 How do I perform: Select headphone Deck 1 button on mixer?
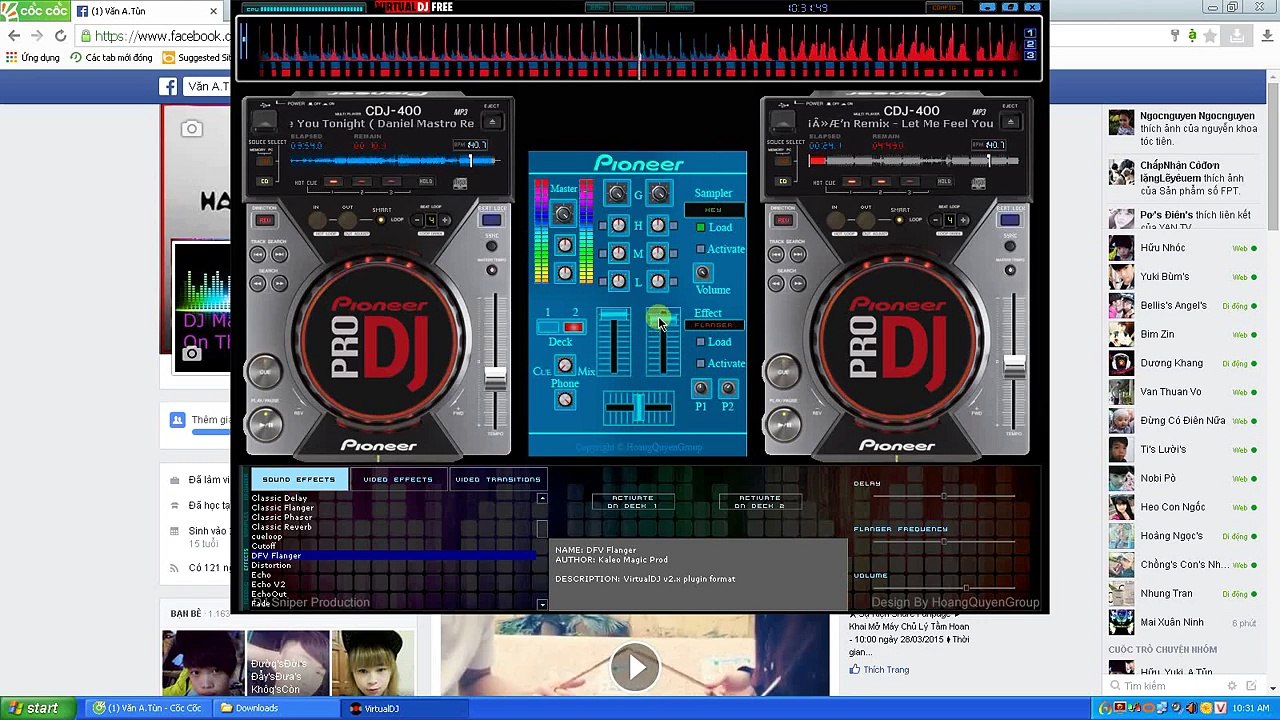(x=549, y=327)
